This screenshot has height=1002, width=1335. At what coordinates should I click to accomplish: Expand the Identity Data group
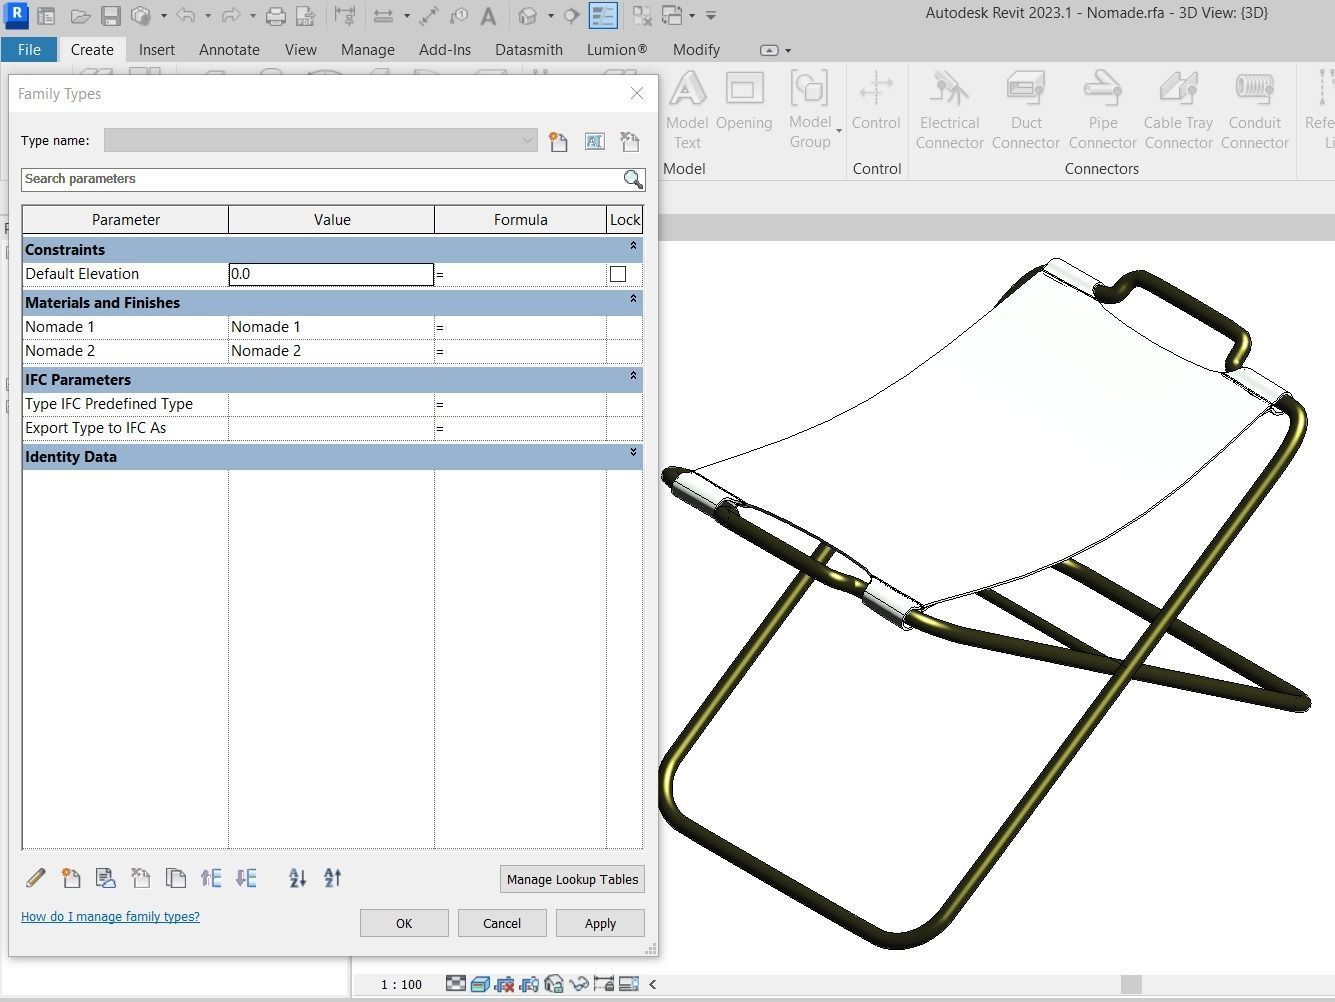pyautogui.click(x=633, y=453)
